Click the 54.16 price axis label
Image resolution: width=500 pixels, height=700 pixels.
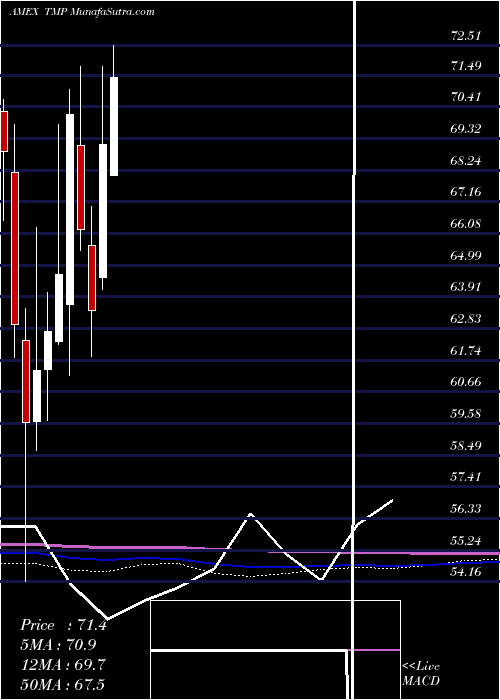(x=467, y=572)
